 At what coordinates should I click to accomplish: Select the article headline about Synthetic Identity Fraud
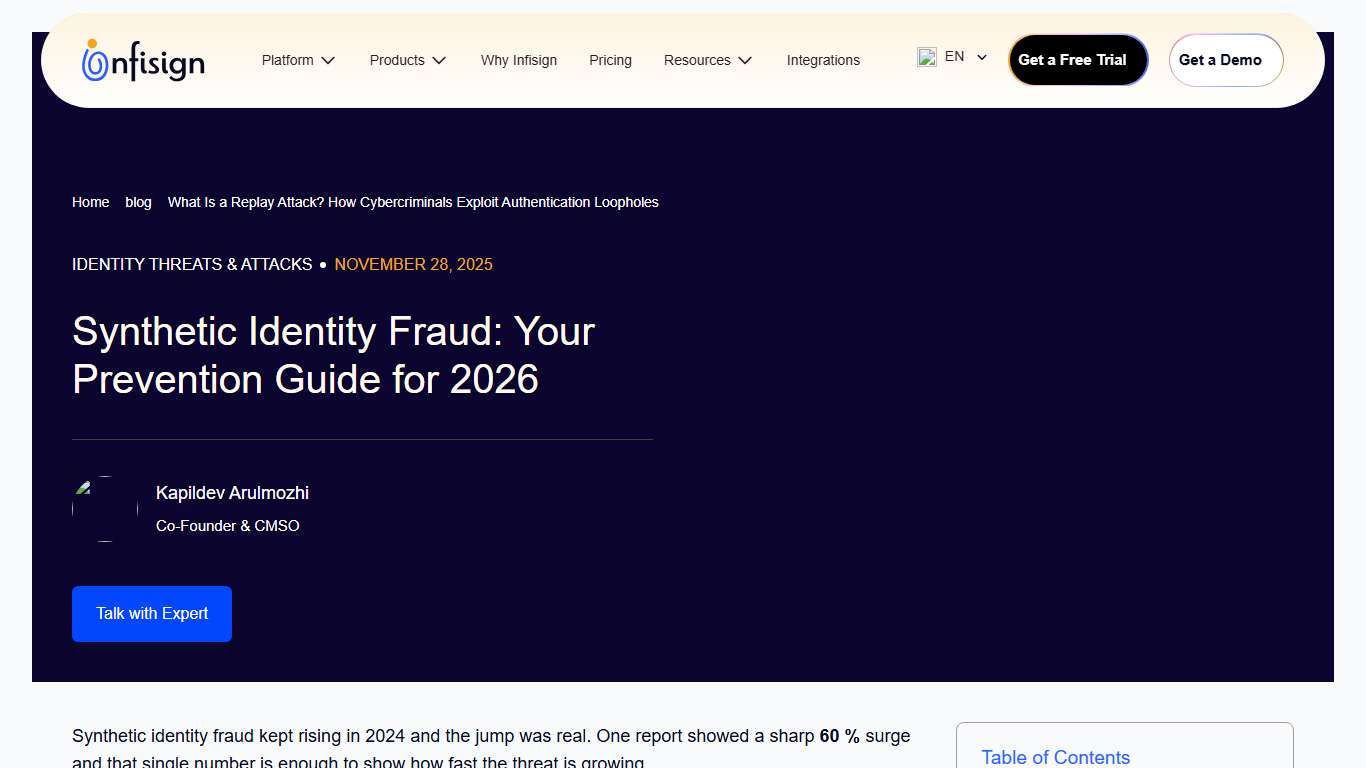coord(333,355)
